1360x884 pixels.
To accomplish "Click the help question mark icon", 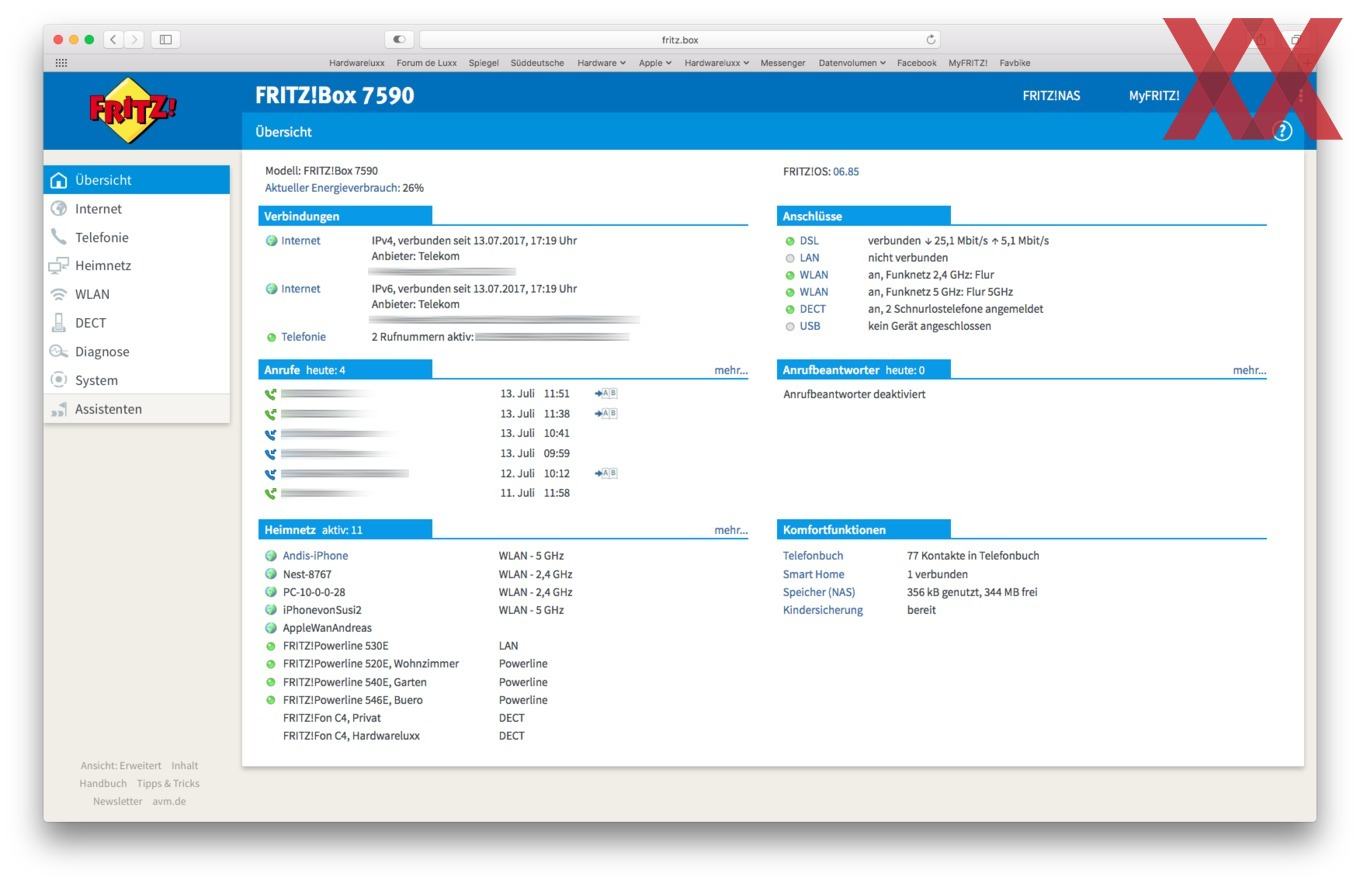I will click(x=1283, y=131).
